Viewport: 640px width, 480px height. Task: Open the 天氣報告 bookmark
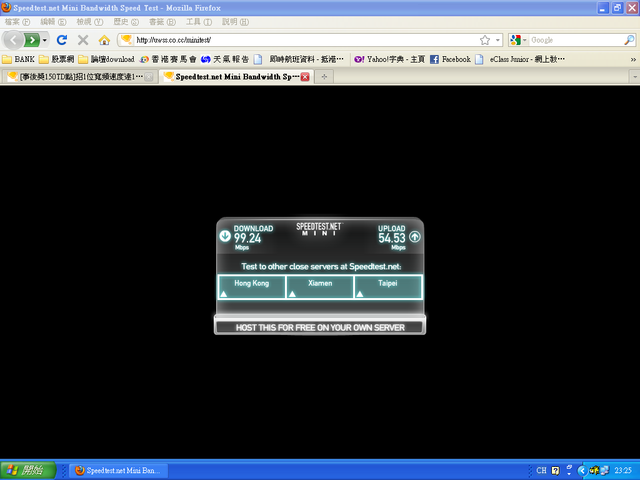click(225, 59)
